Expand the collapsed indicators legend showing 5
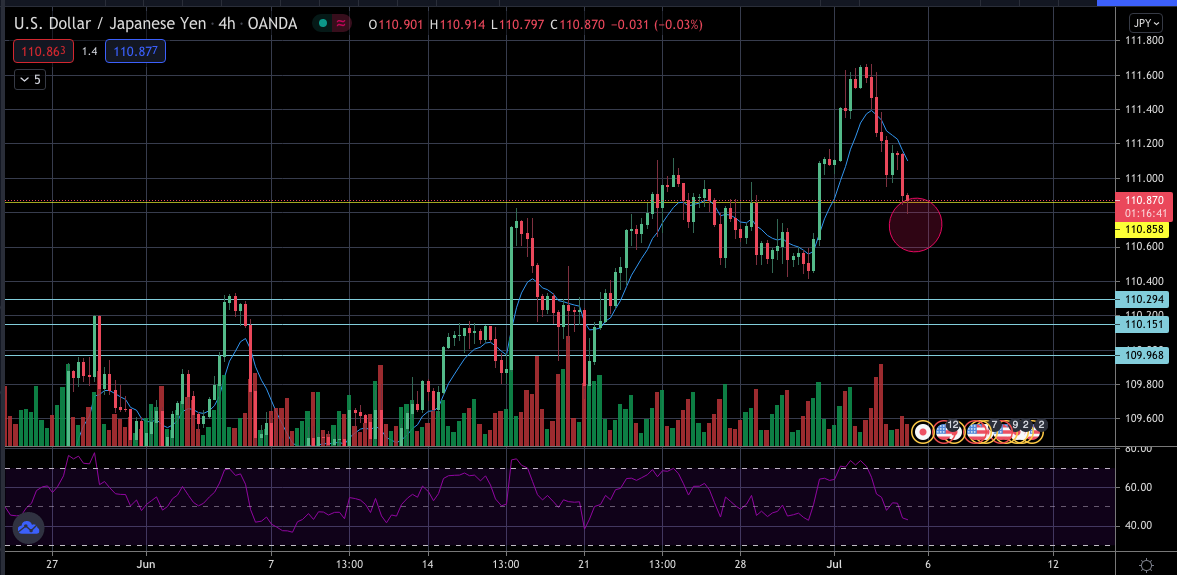 (x=30, y=80)
